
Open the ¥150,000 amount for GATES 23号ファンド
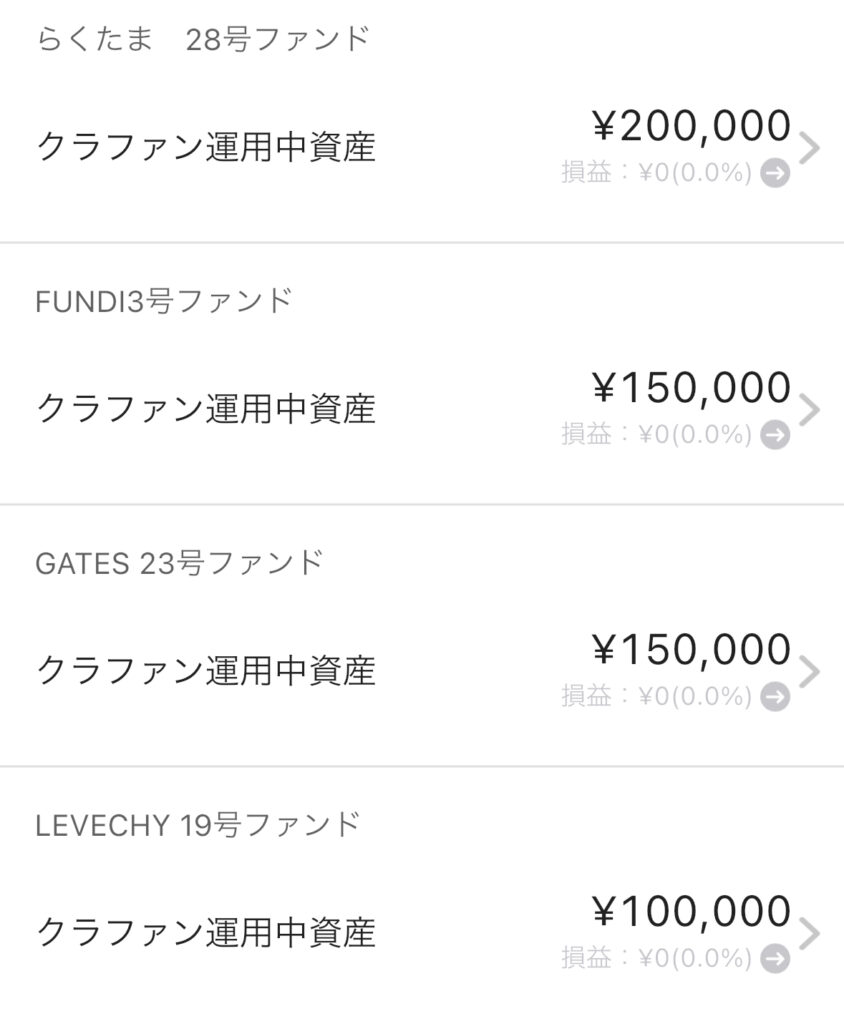pos(692,651)
